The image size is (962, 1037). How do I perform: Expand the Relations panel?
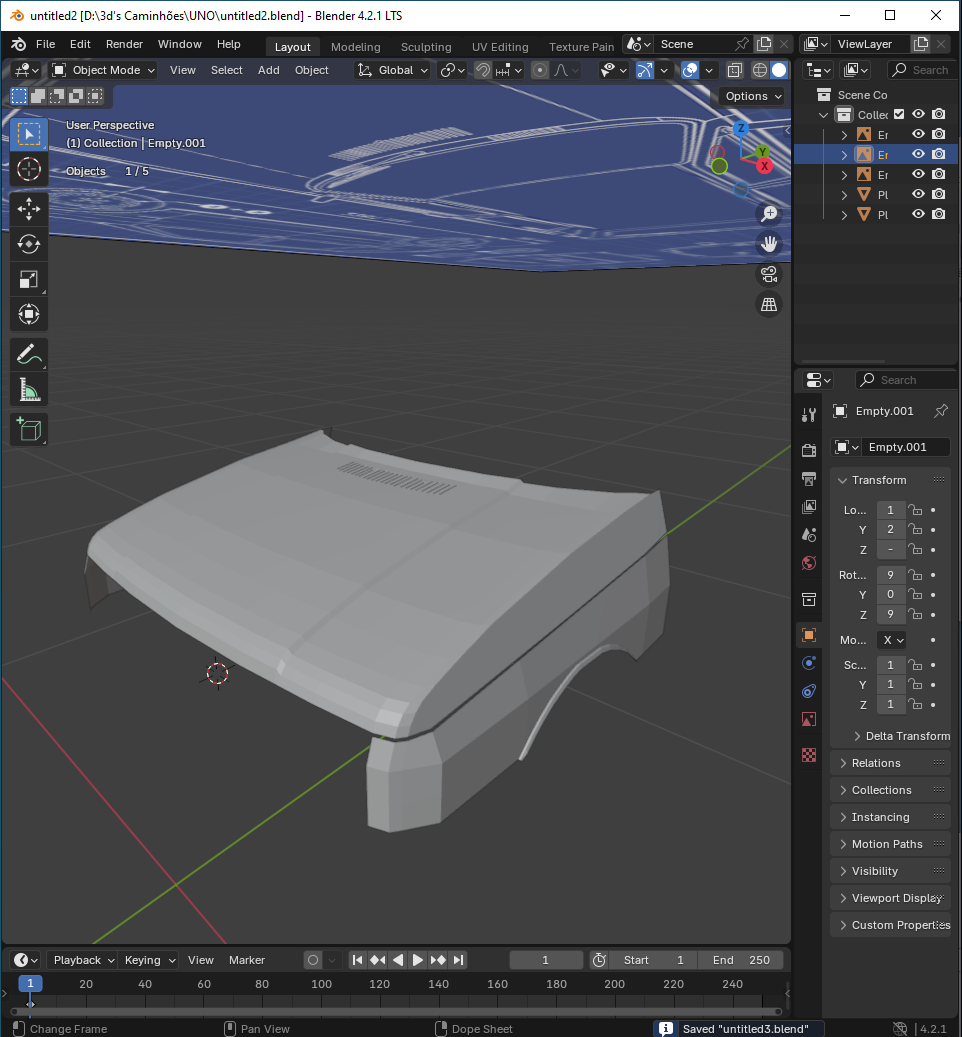[891, 763]
